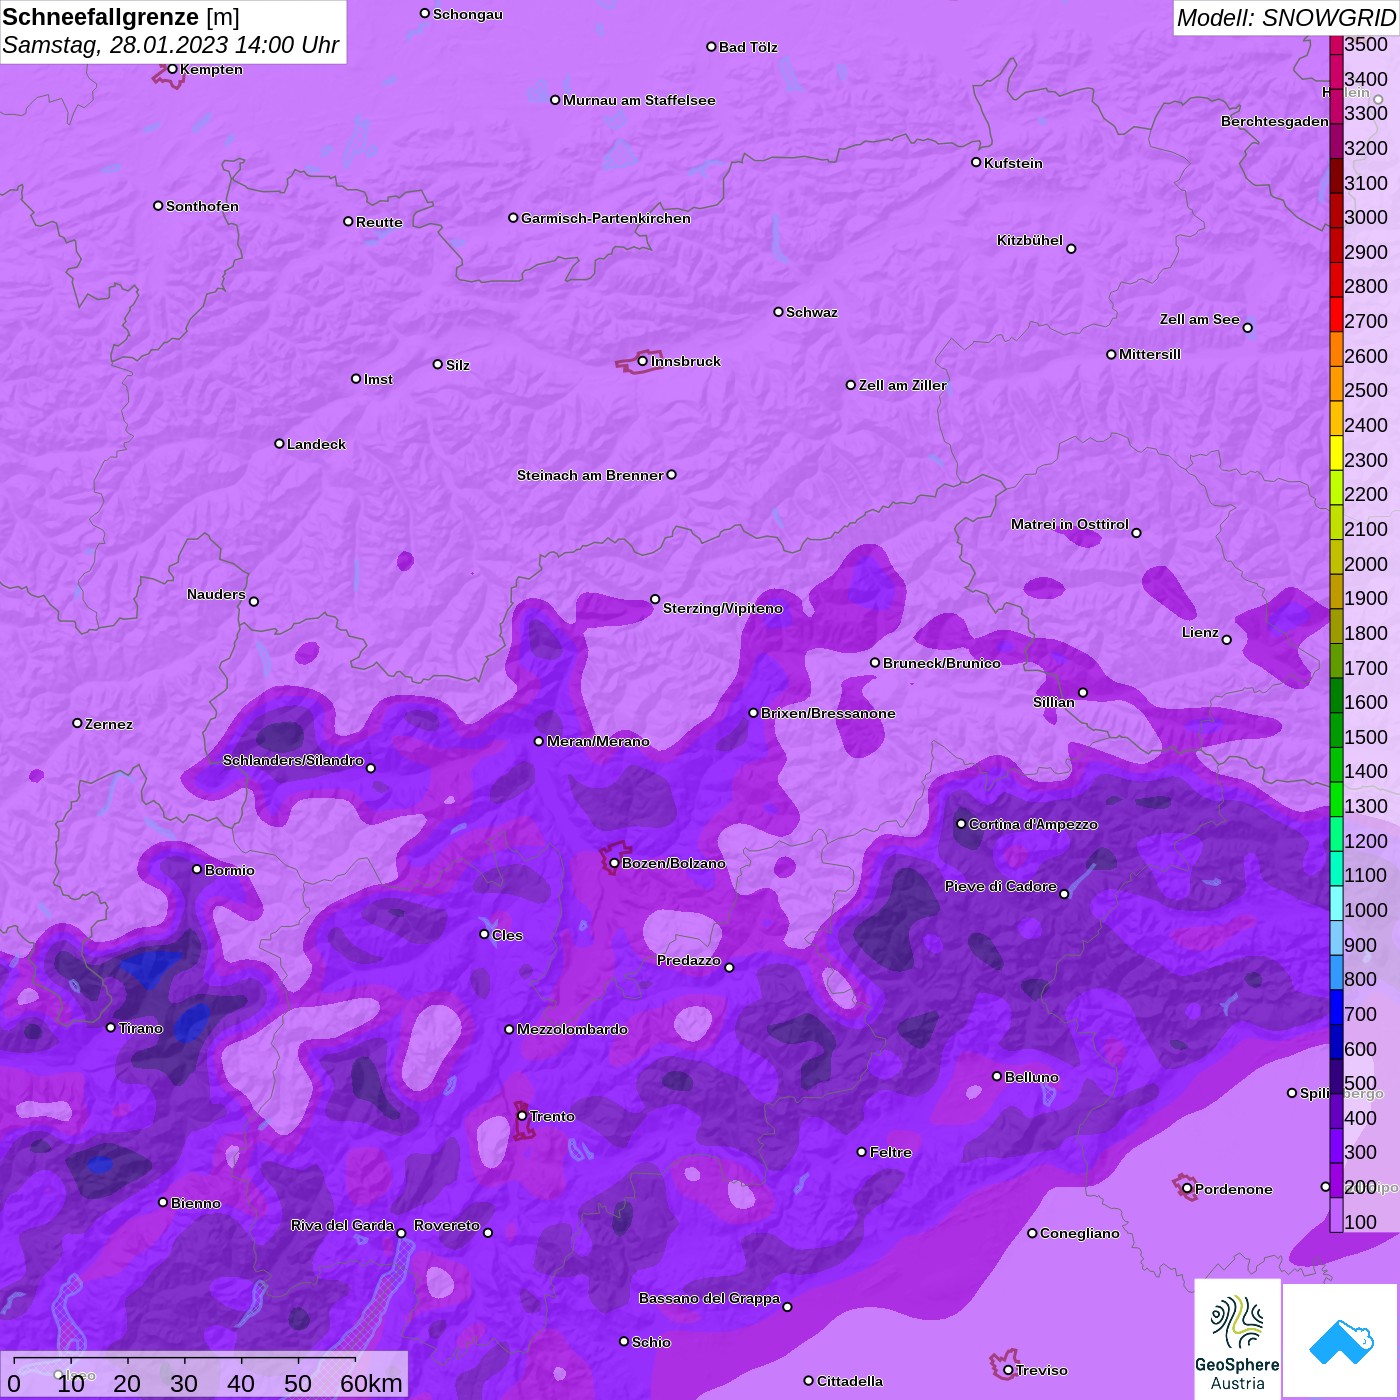Click the GeoSphere Austria logo
Screen dimensions: 1400x1400
1237,1338
